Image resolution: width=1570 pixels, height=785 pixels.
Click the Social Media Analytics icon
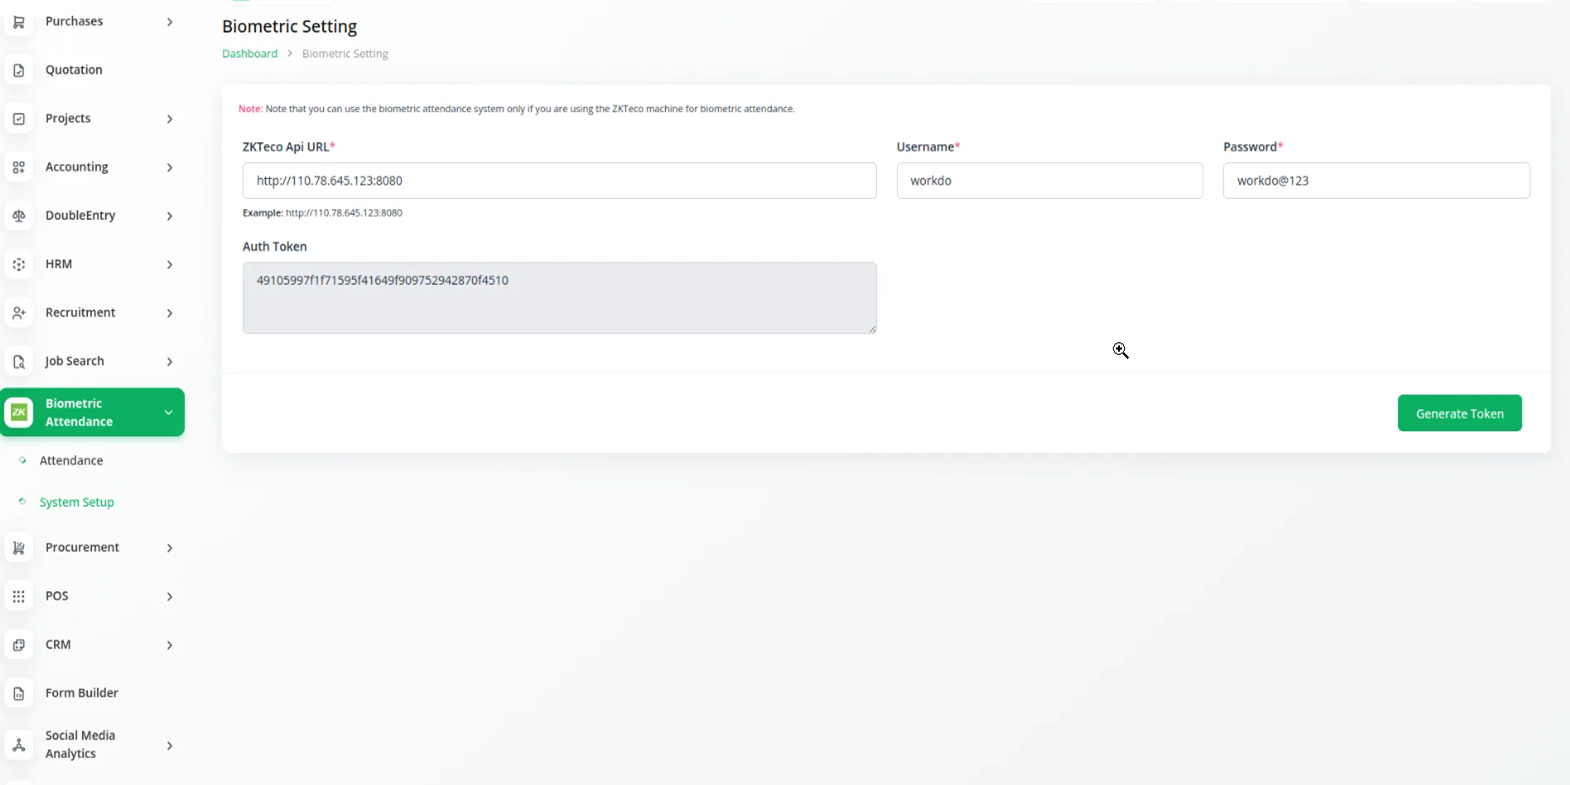(x=19, y=745)
